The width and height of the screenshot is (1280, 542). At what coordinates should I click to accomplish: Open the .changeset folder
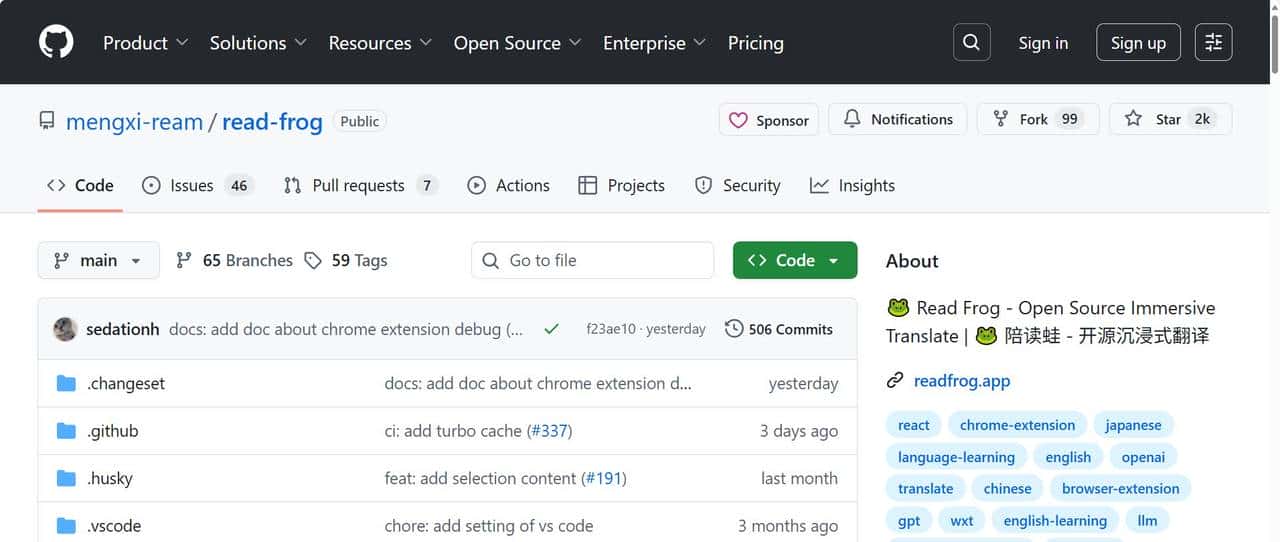[x=126, y=384]
